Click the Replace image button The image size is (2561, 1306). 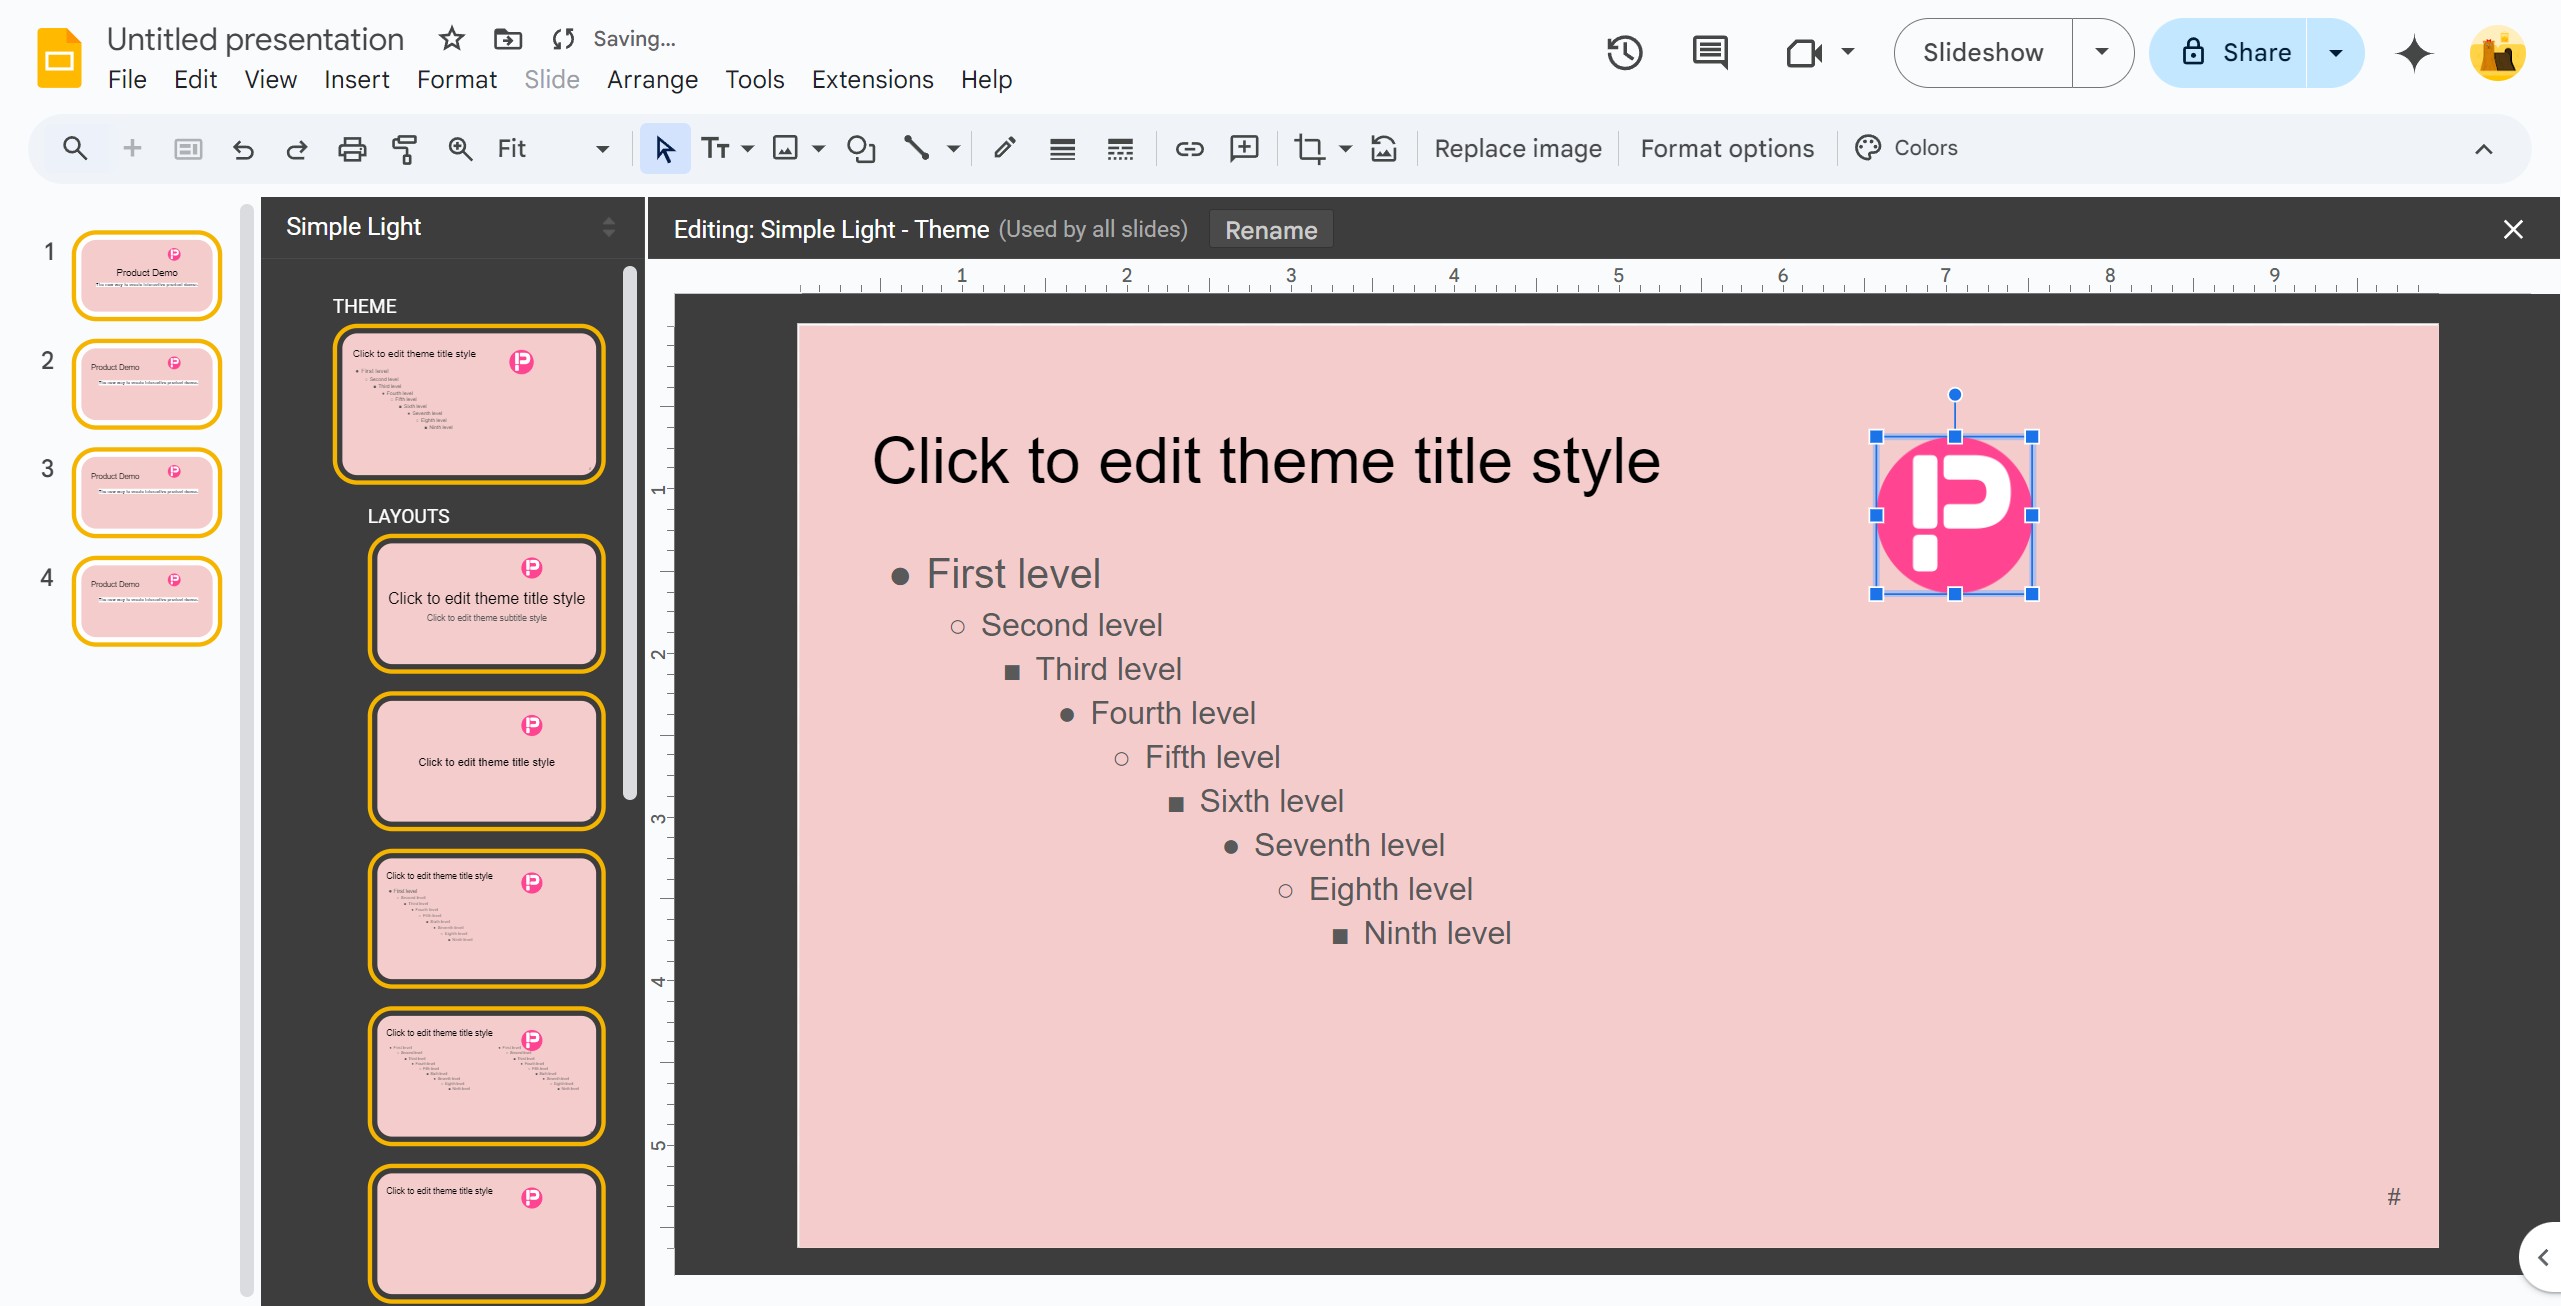1517,149
